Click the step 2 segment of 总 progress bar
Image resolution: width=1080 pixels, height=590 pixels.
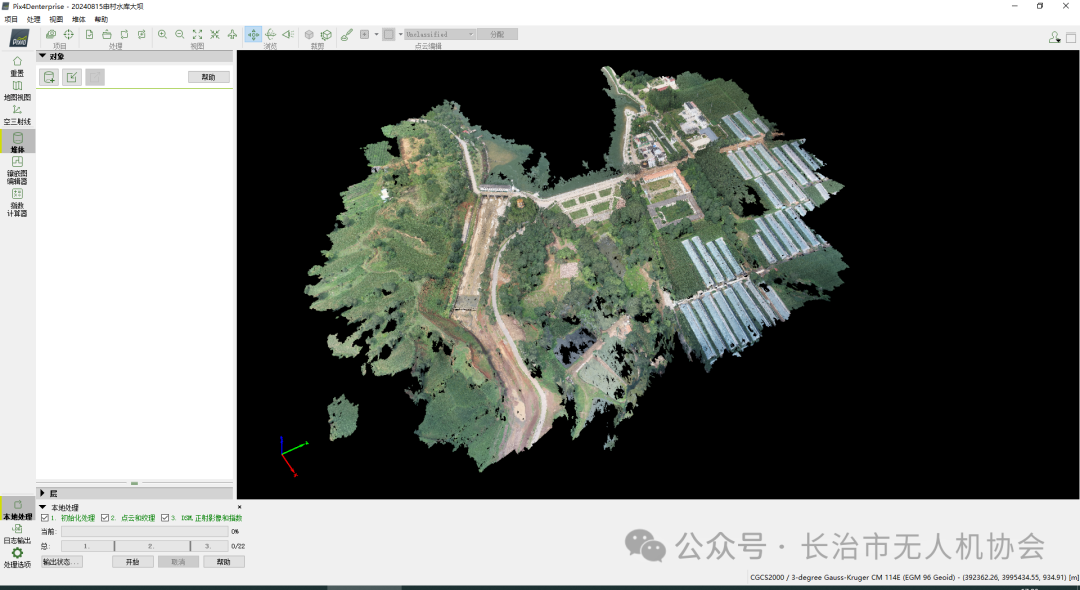pyautogui.click(x=152, y=546)
